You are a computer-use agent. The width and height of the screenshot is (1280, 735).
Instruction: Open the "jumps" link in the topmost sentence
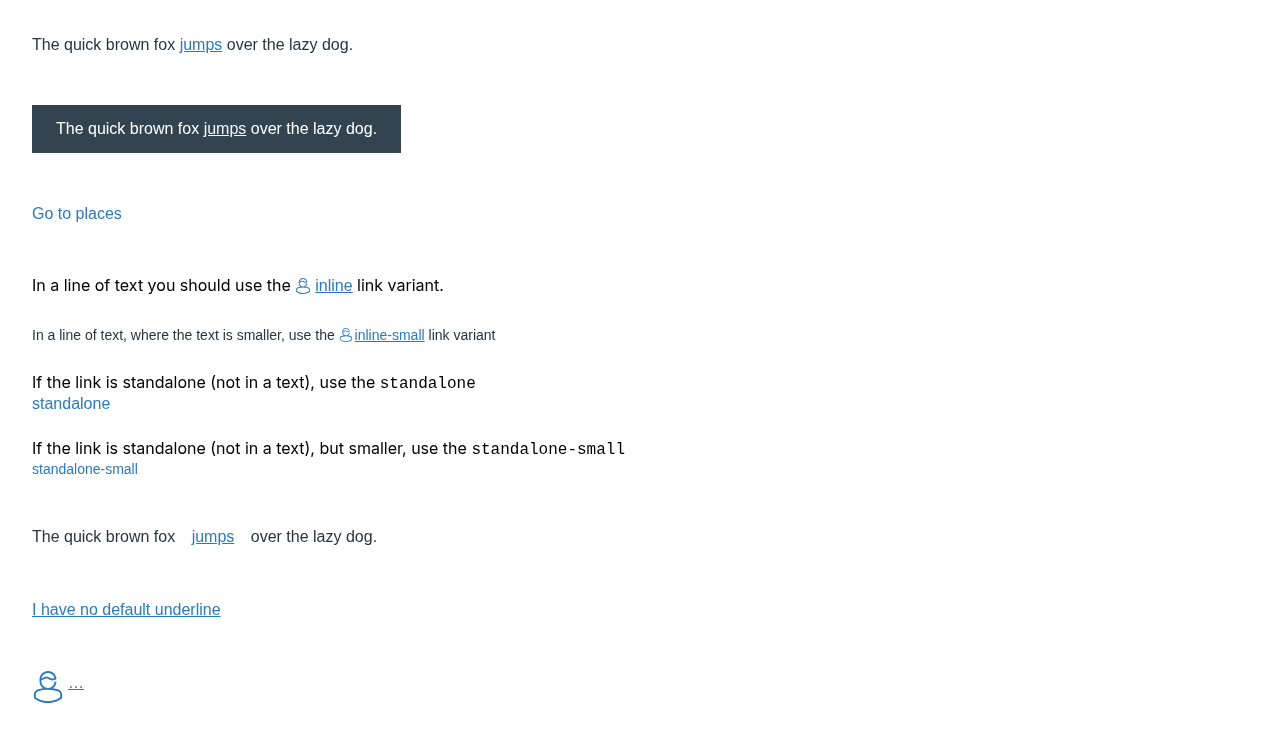pos(201,45)
